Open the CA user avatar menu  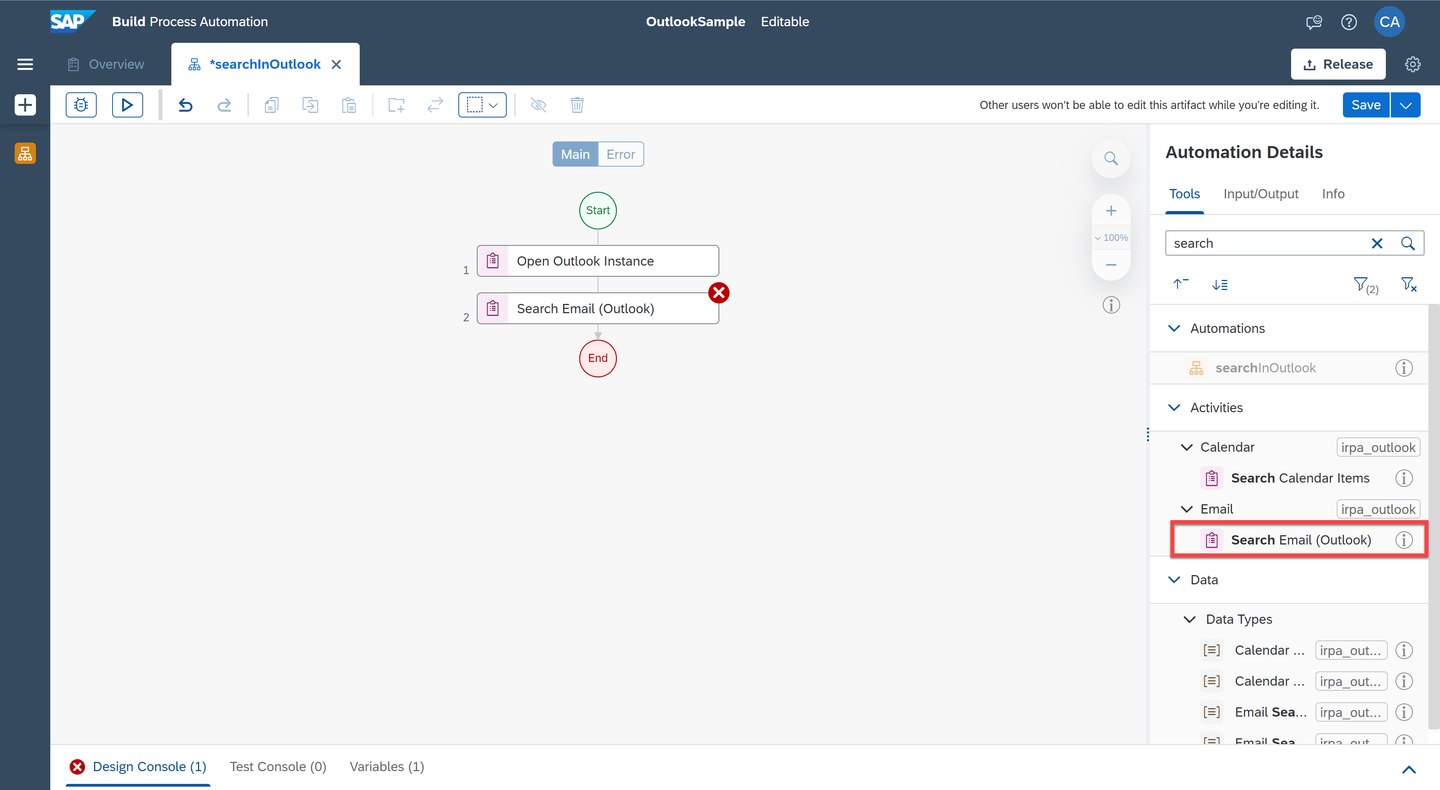click(x=1390, y=22)
